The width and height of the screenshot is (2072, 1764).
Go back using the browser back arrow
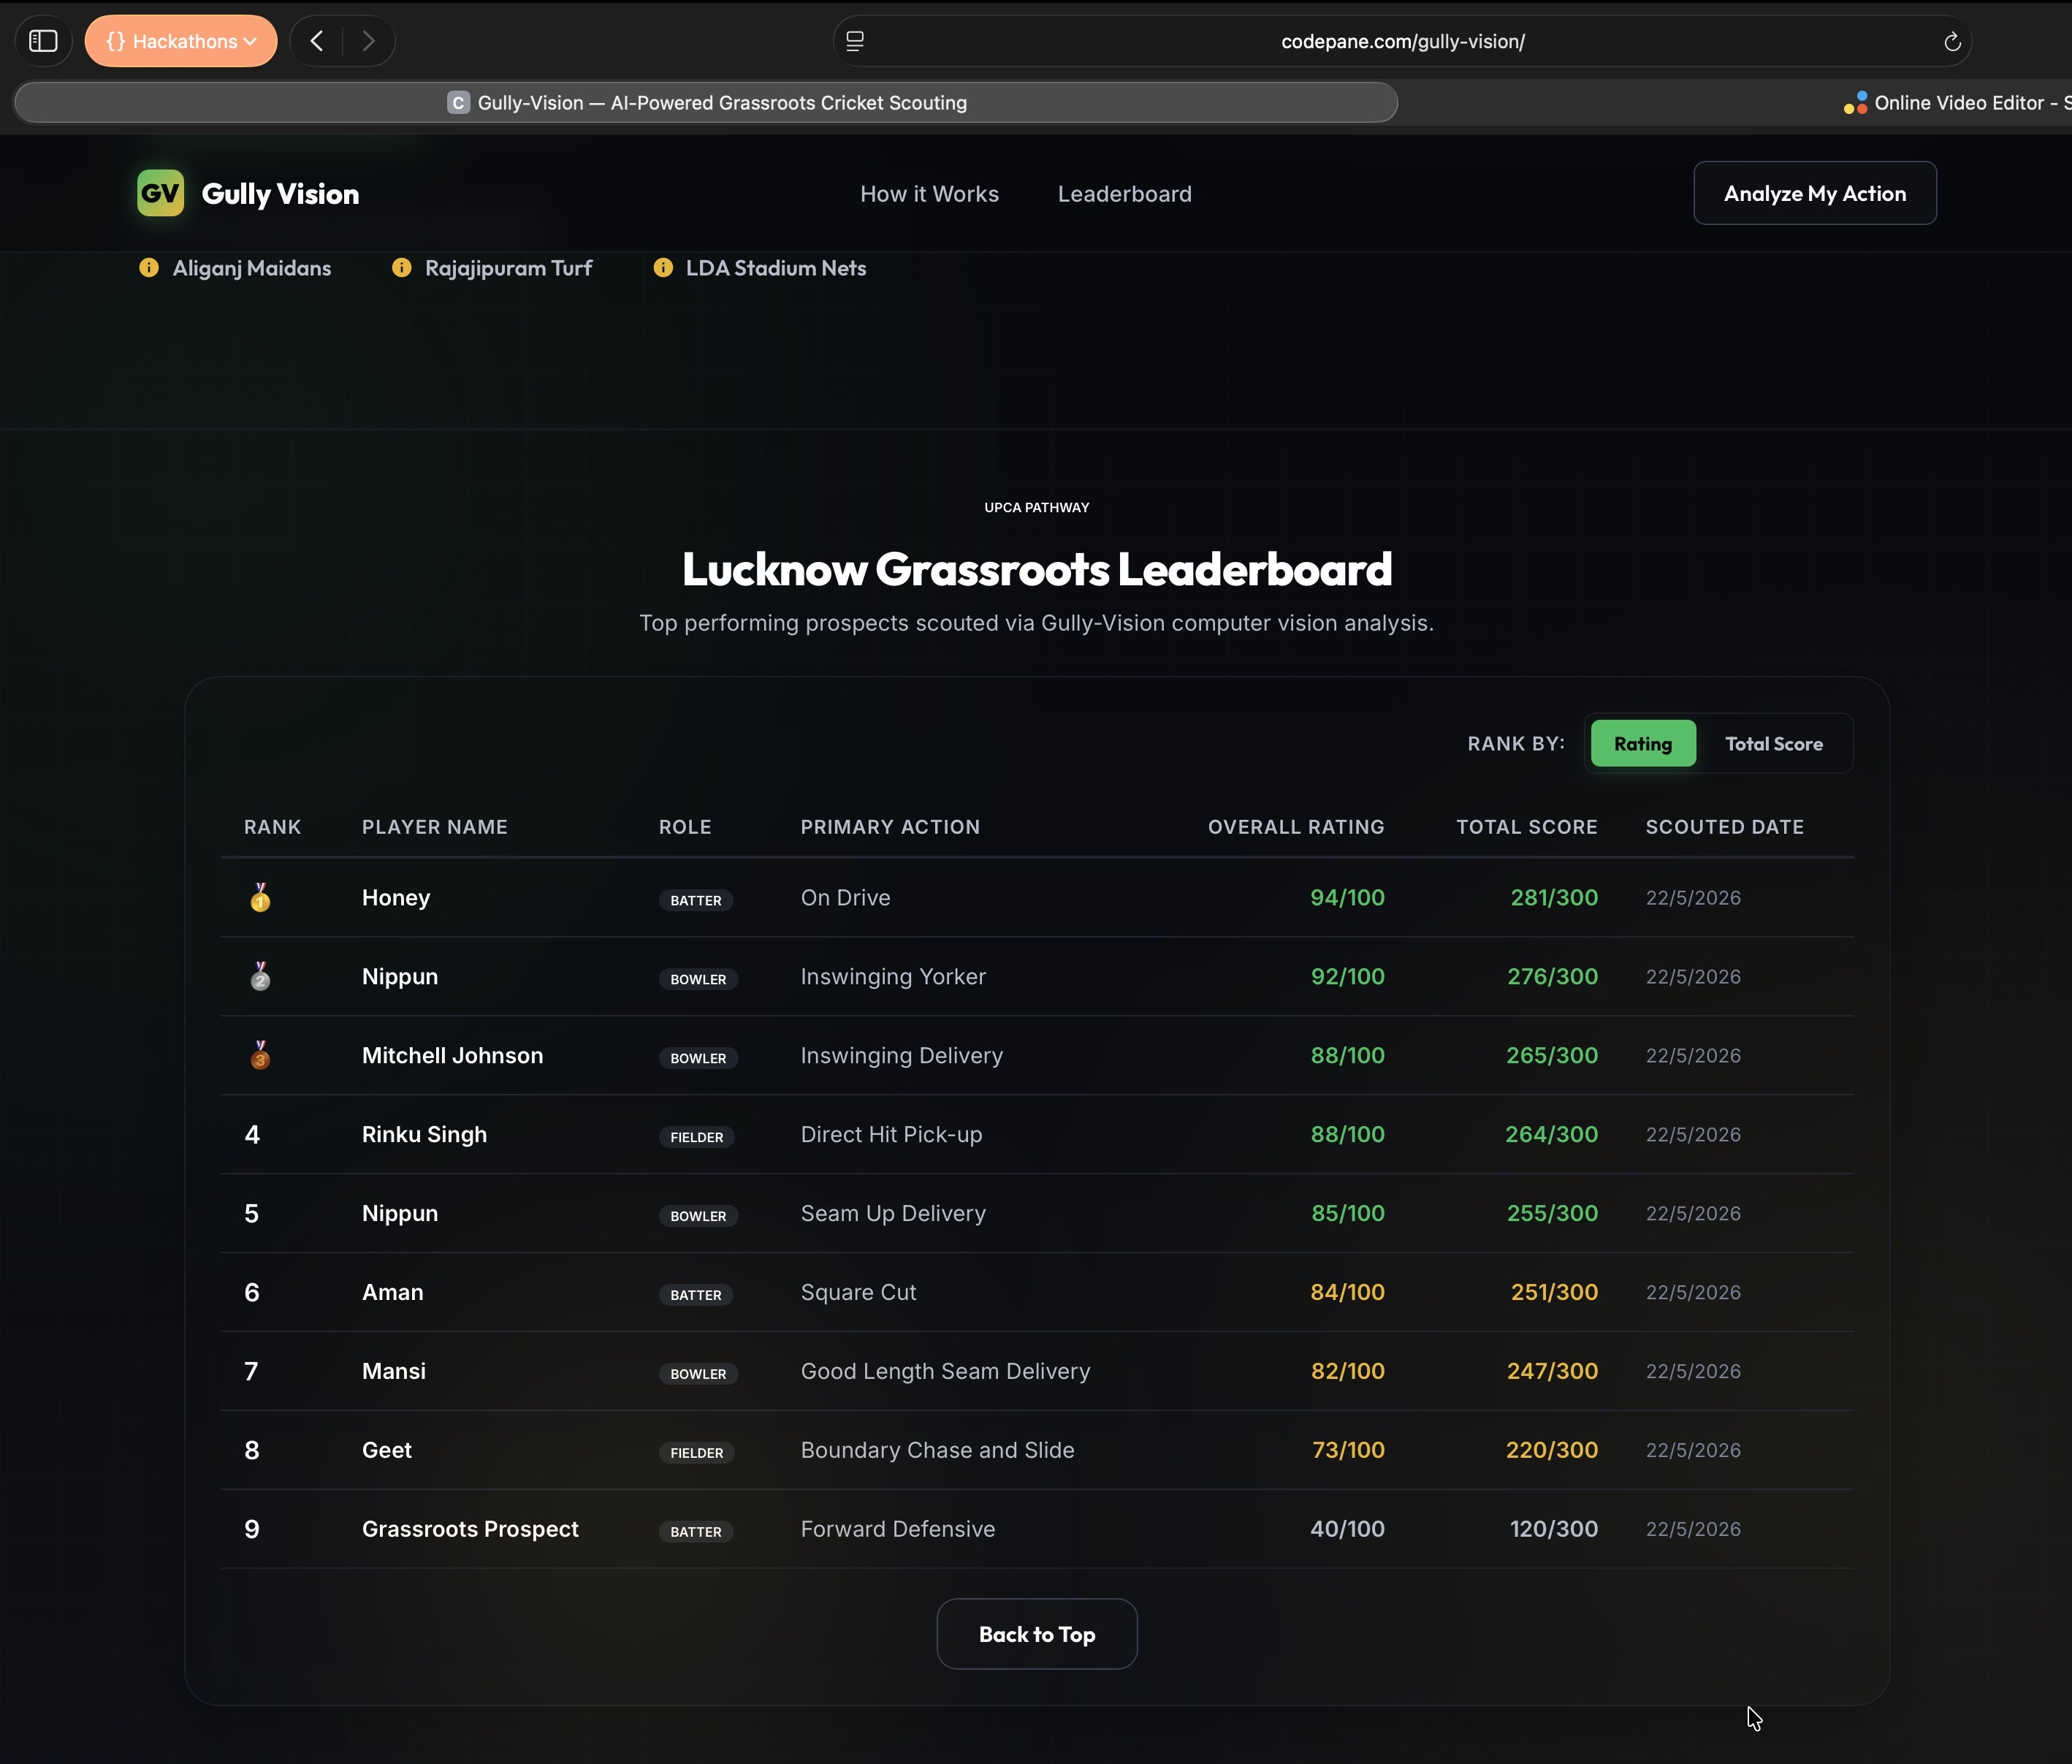click(x=317, y=41)
